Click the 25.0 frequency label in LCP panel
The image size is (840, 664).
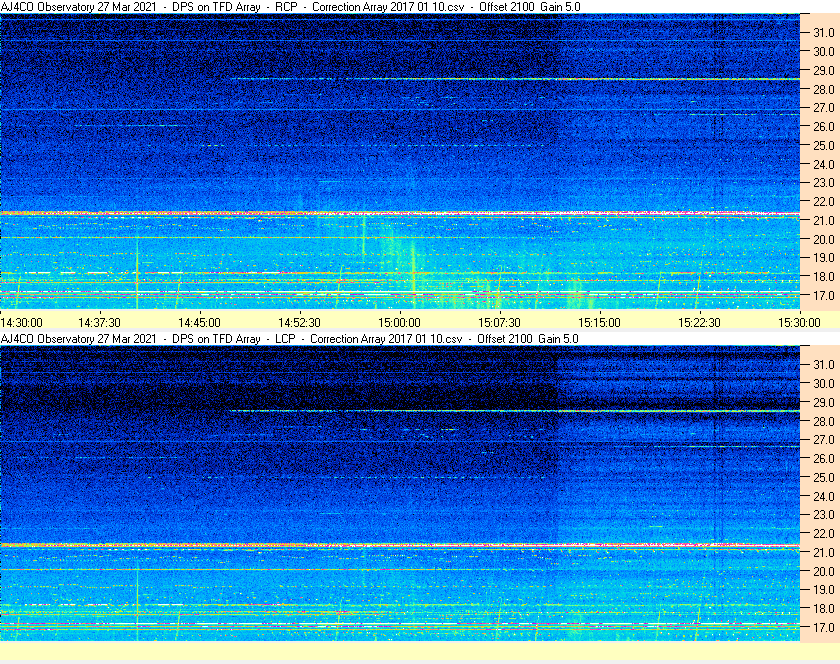click(824, 478)
